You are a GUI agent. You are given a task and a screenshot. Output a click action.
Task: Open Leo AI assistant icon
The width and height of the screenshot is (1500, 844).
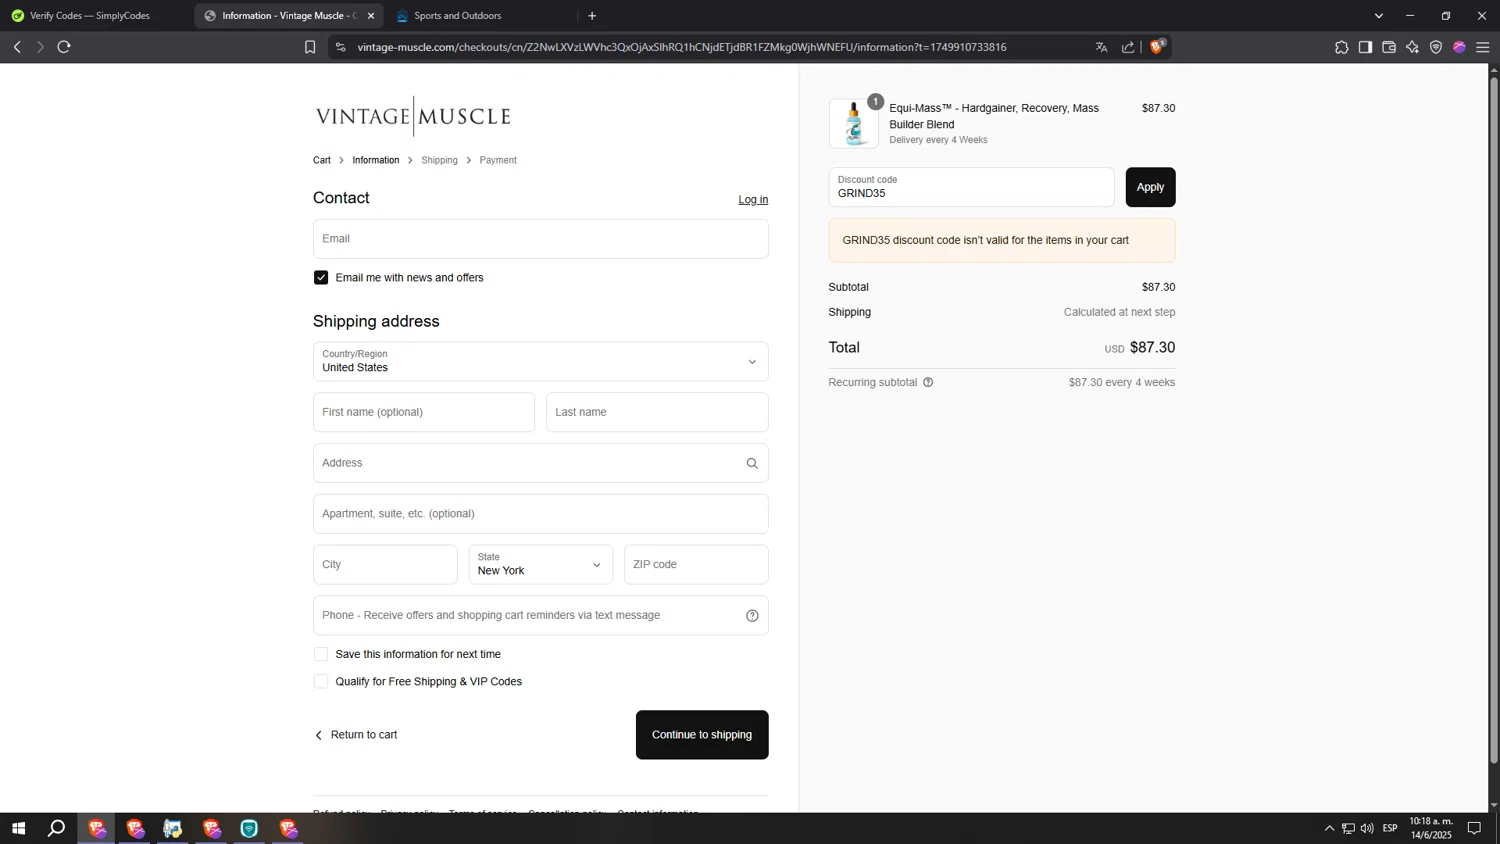pyautogui.click(x=1412, y=47)
